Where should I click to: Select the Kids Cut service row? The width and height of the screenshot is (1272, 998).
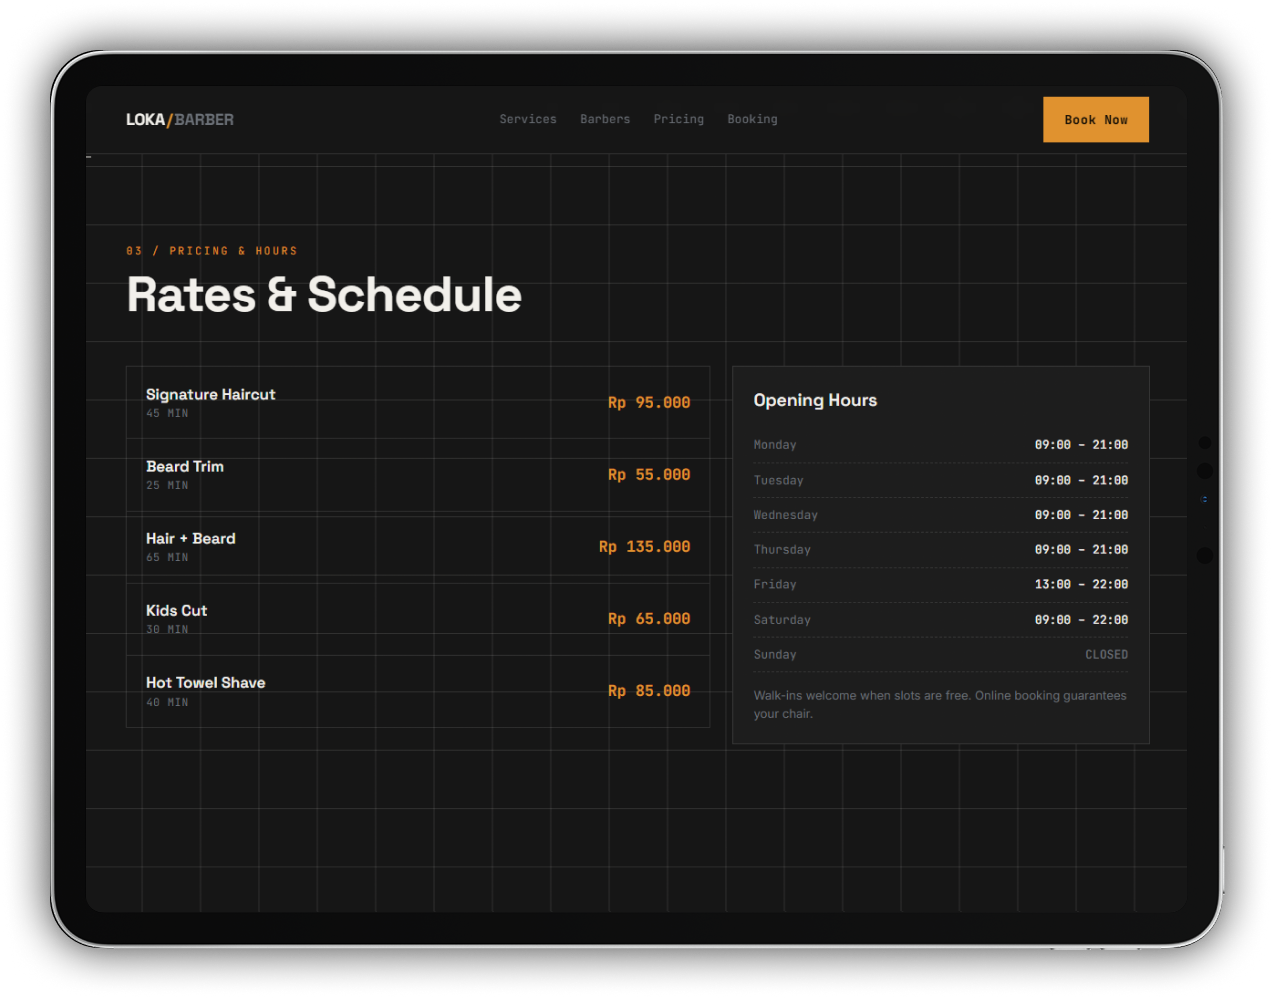tap(418, 618)
